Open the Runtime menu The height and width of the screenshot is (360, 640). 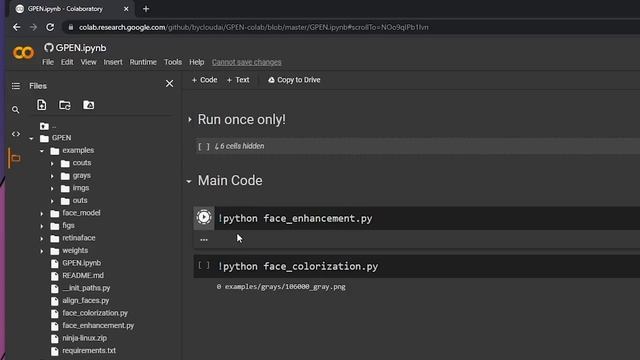(143, 62)
